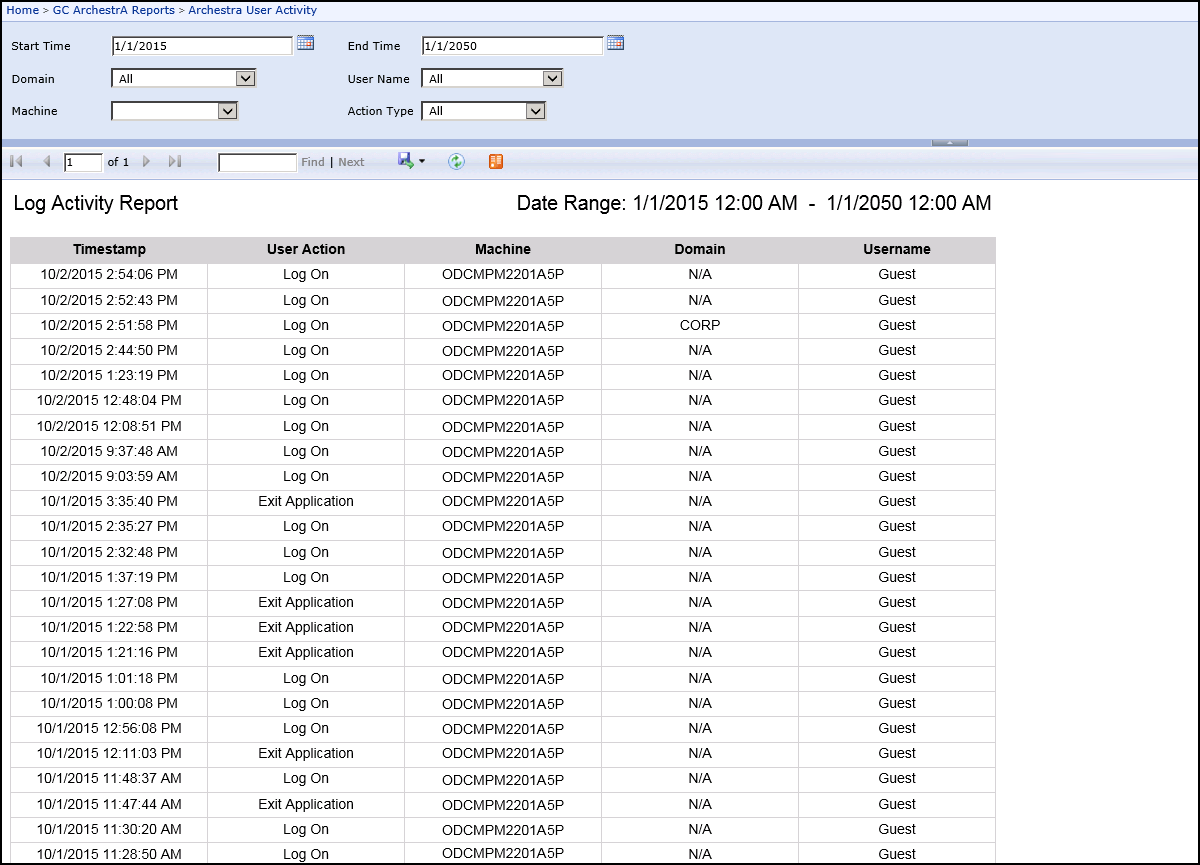Open the Action Type dropdown

pos(535,111)
